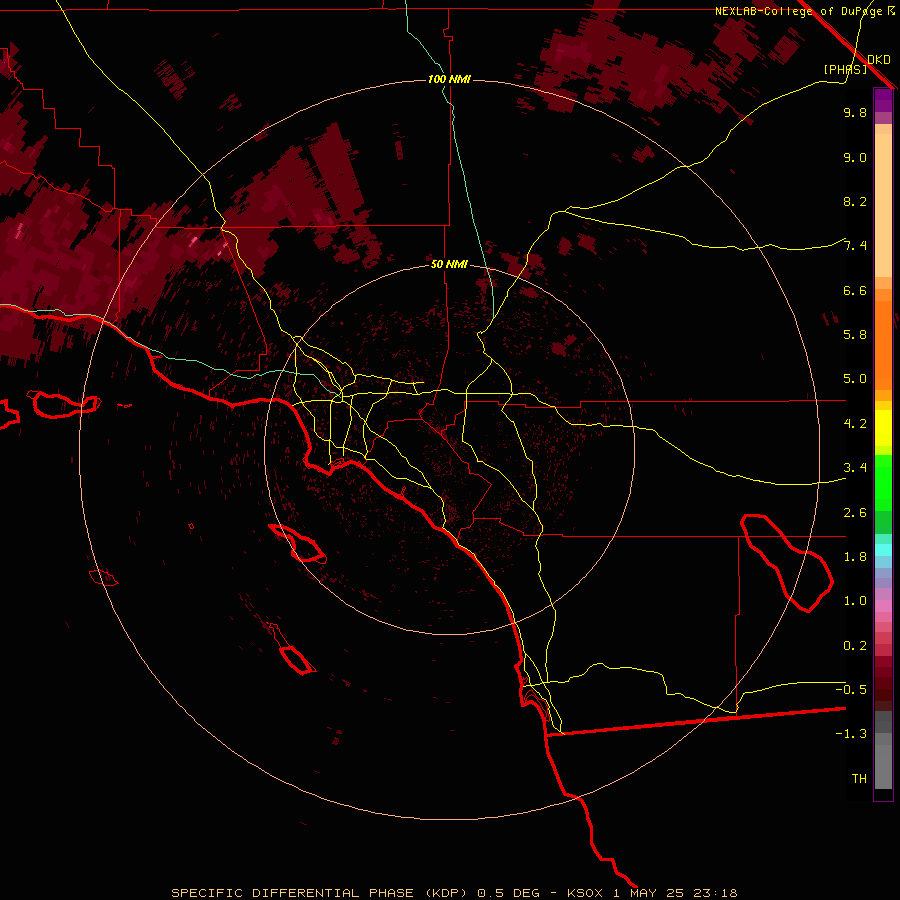
Task: Click the 5.0 legend value
Action: pyautogui.click(x=855, y=379)
